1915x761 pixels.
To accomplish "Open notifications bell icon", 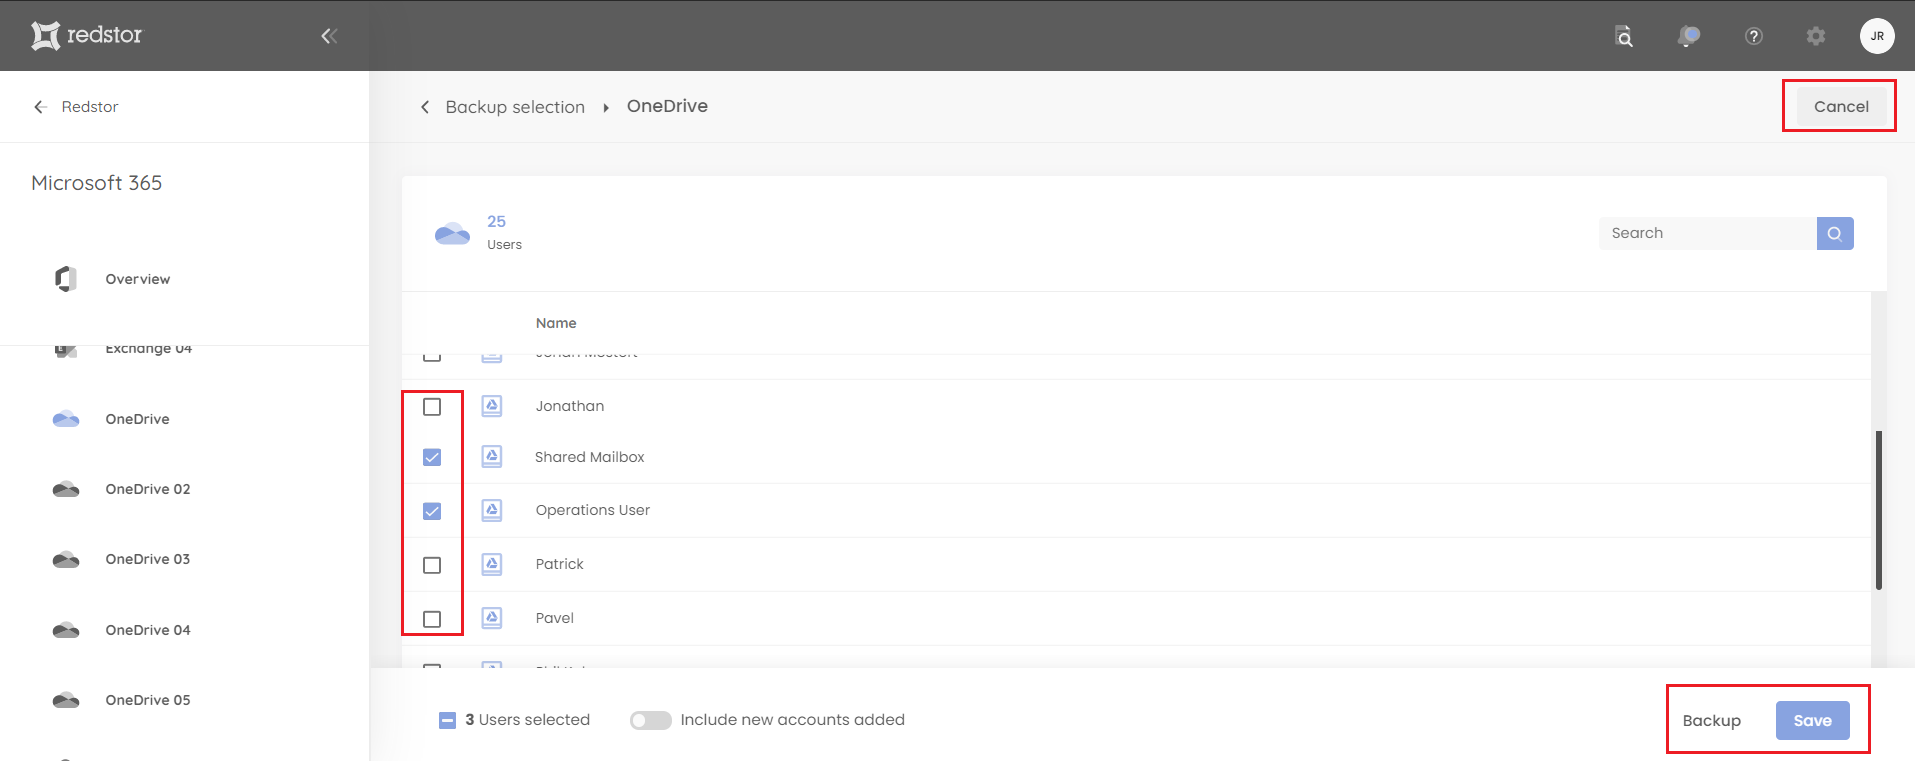I will tap(1688, 36).
